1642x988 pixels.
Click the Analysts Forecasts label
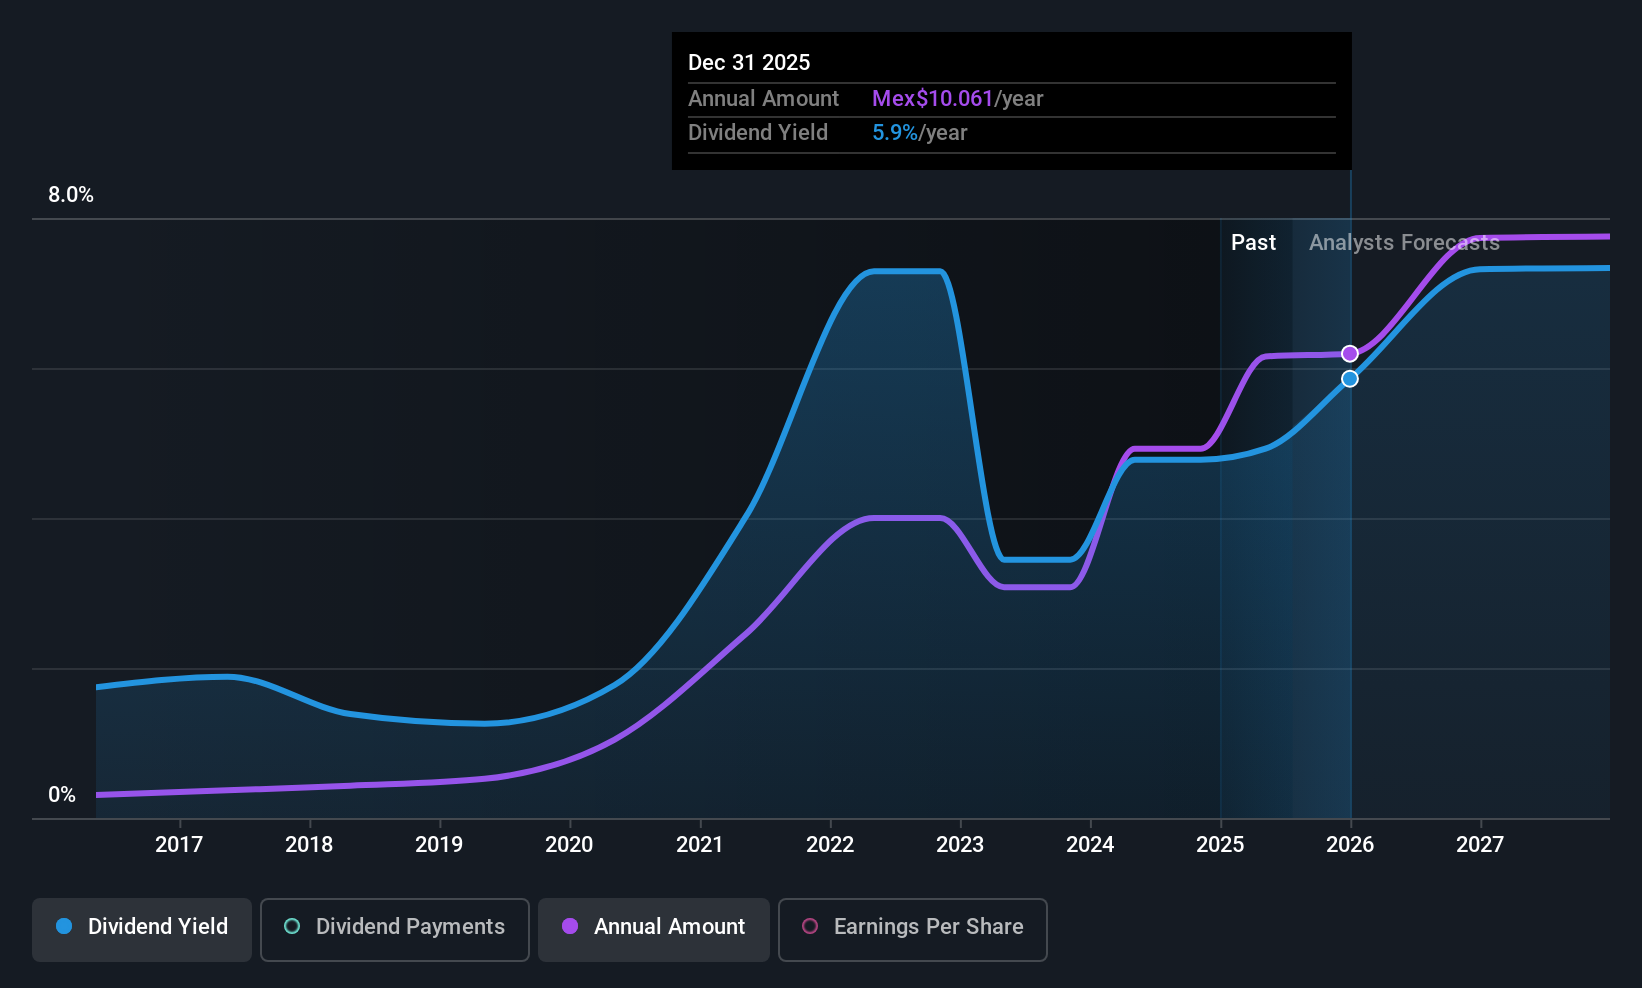[1404, 243]
